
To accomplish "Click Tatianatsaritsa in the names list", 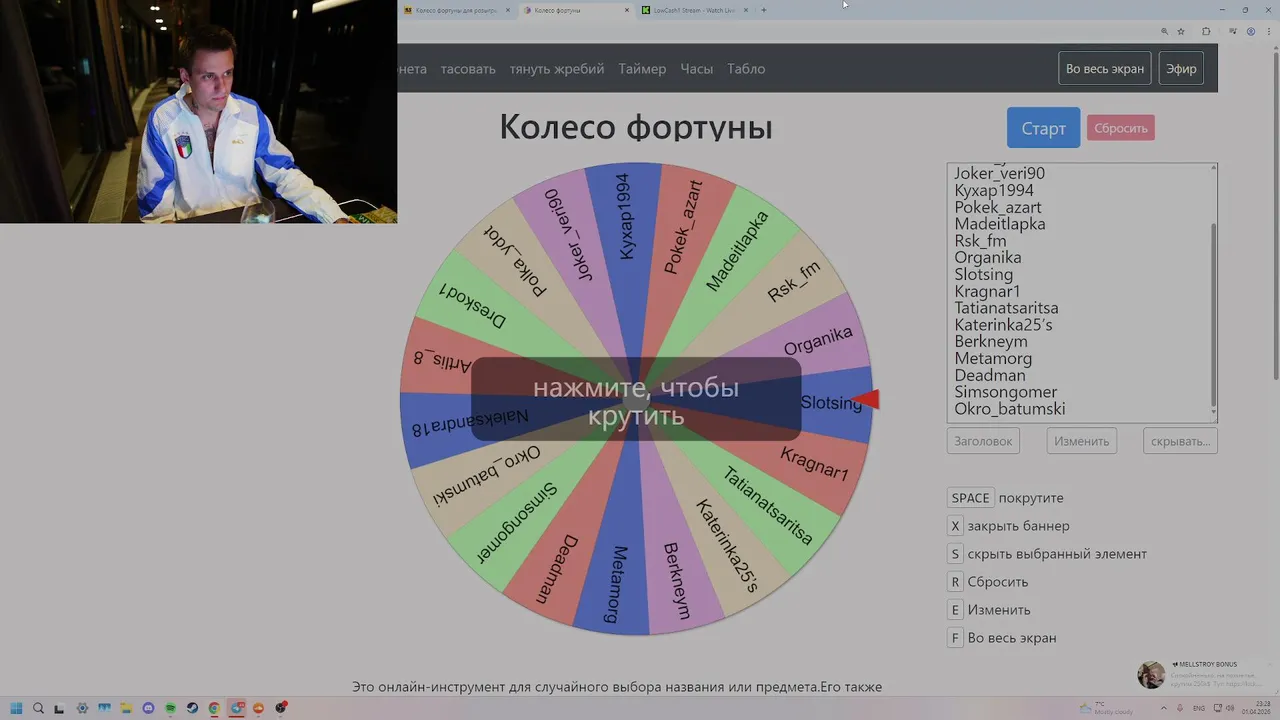I will 1006,308.
